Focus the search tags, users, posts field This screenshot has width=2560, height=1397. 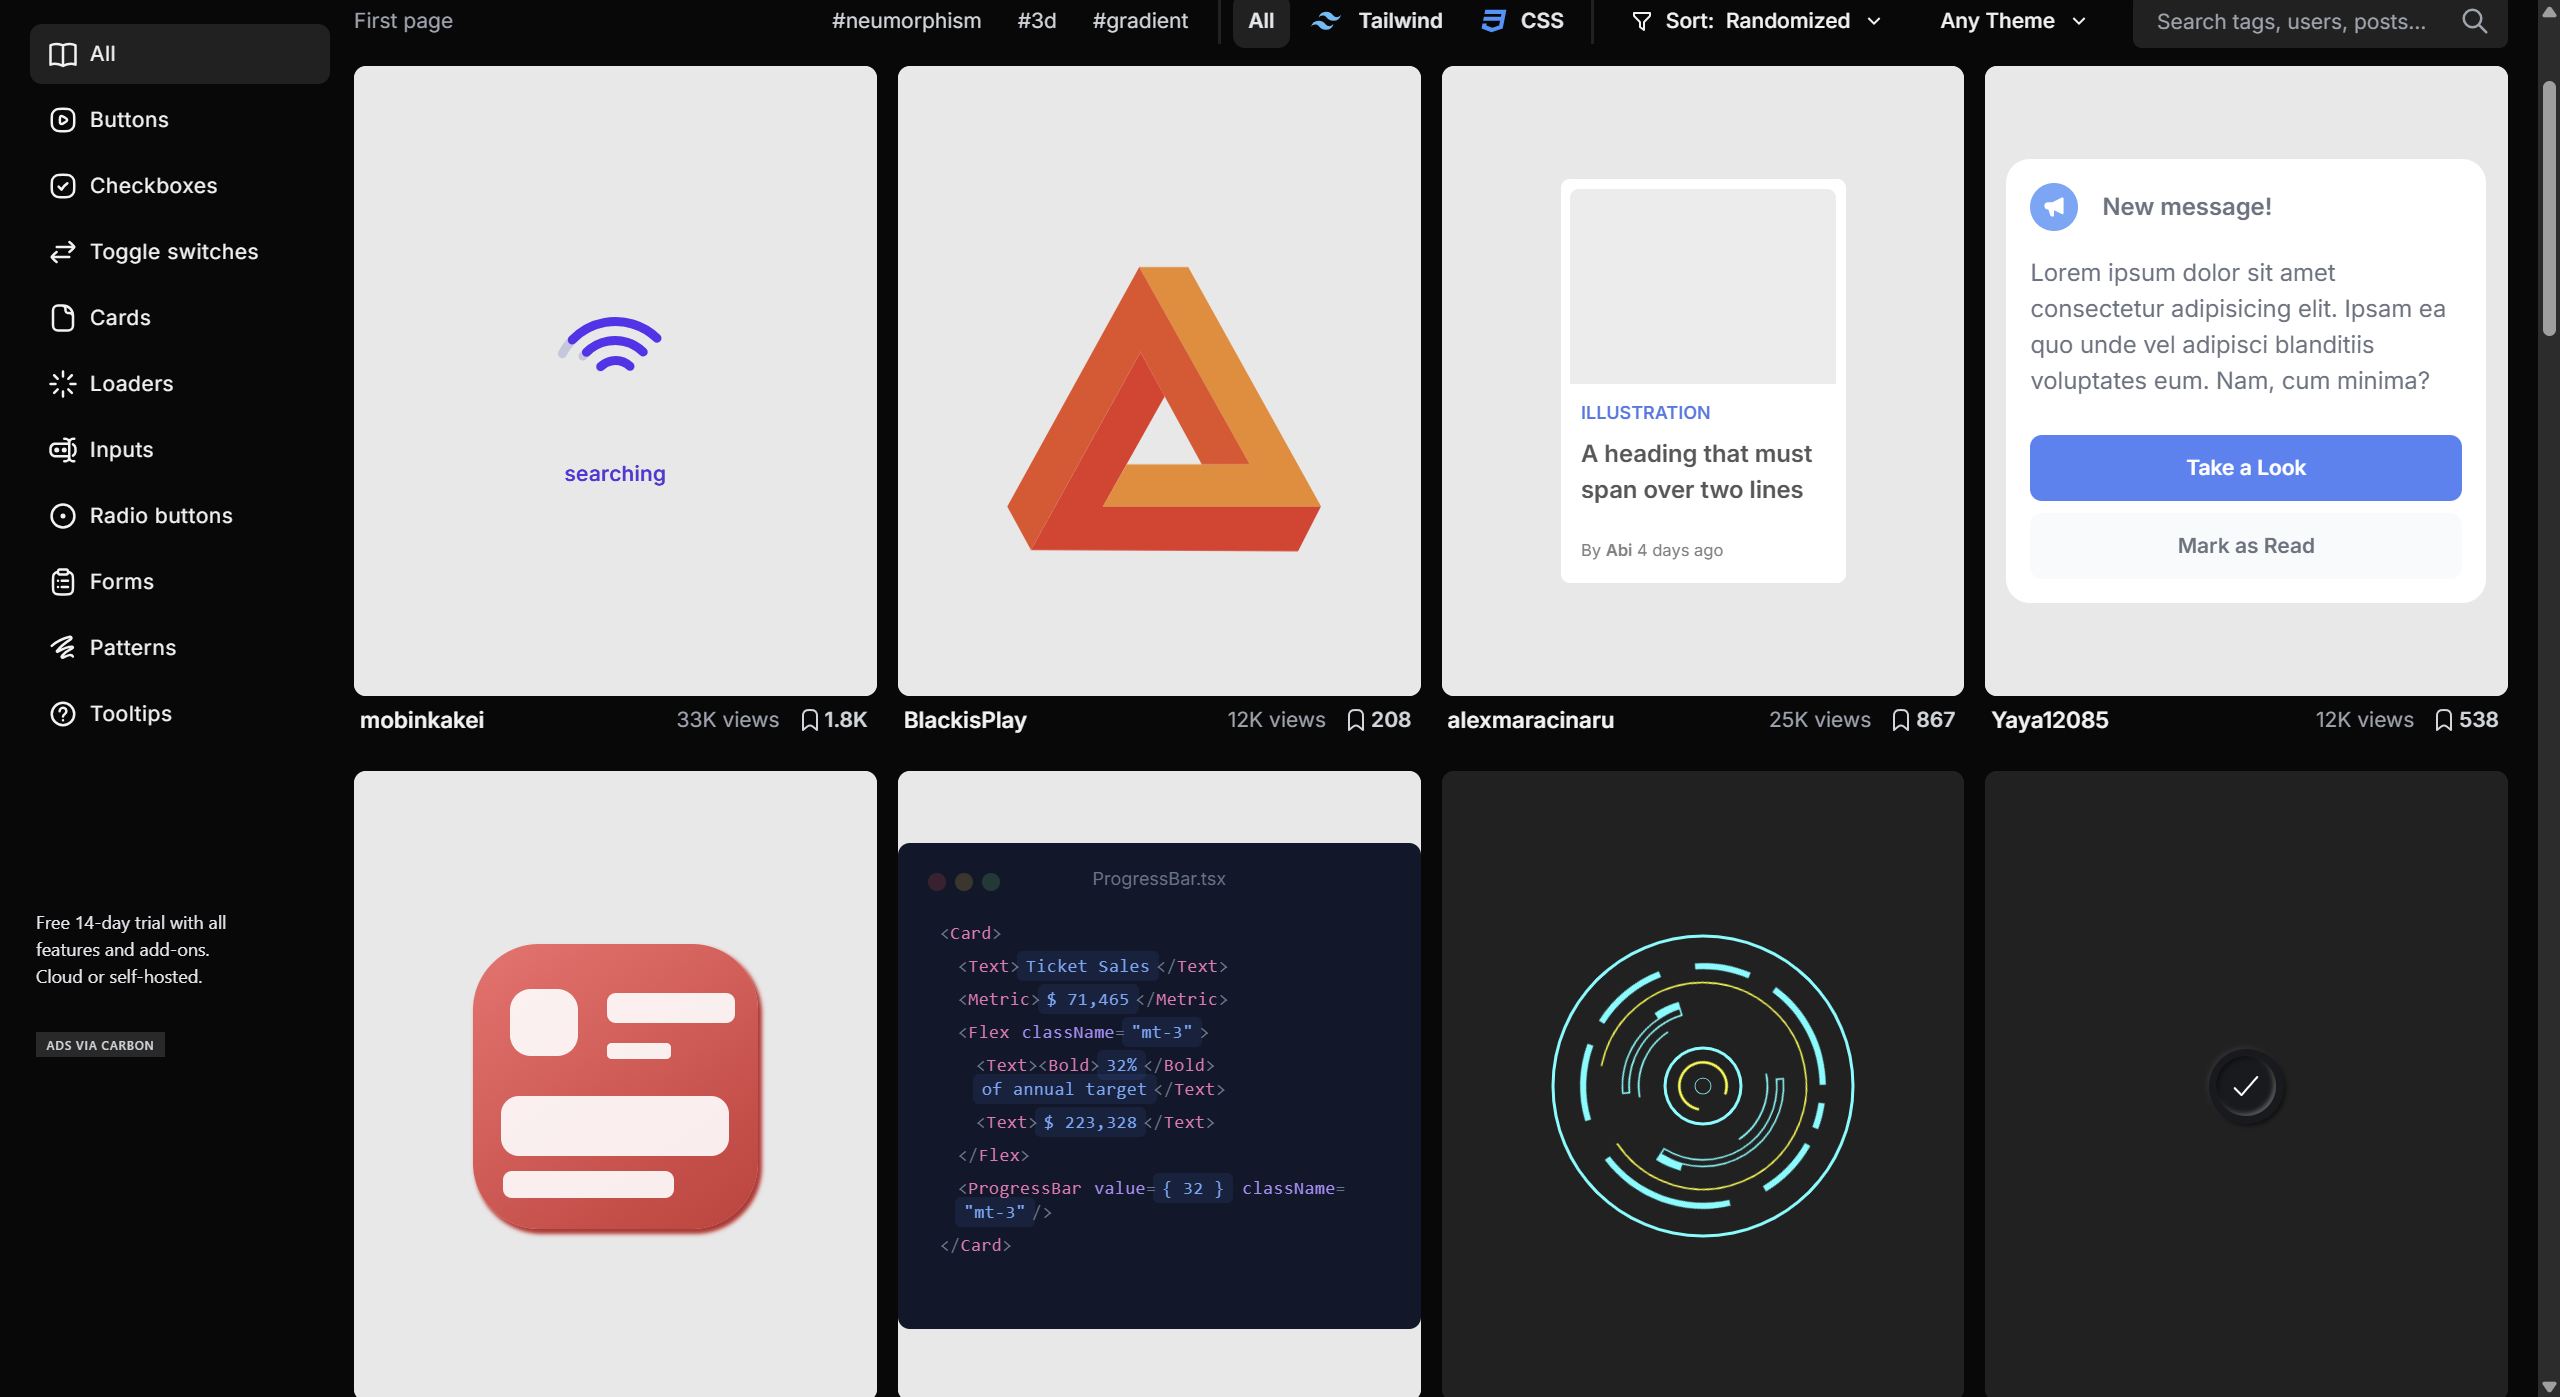(2290, 22)
